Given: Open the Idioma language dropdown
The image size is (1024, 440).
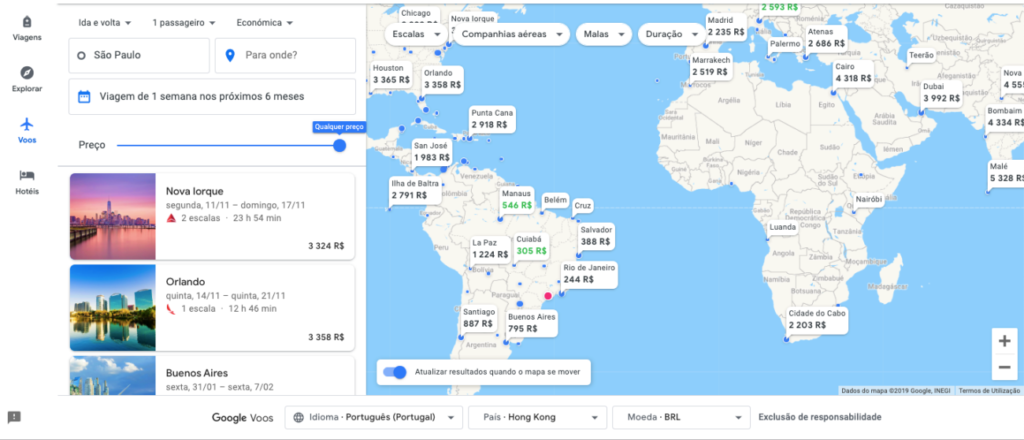Looking at the screenshot, I should point(374,417).
